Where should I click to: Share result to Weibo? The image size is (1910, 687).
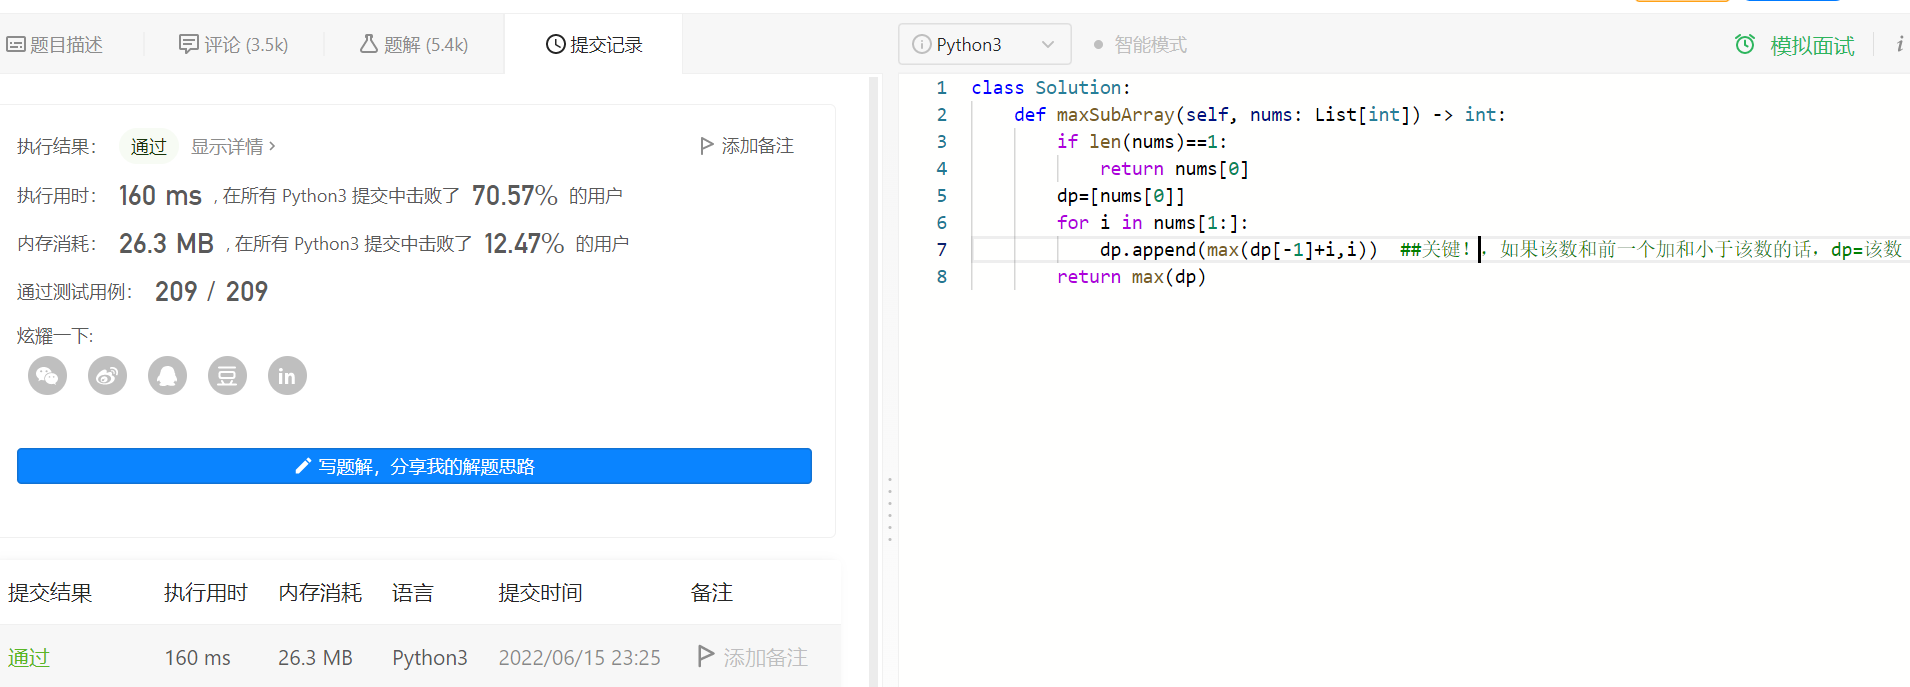pos(107,376)
